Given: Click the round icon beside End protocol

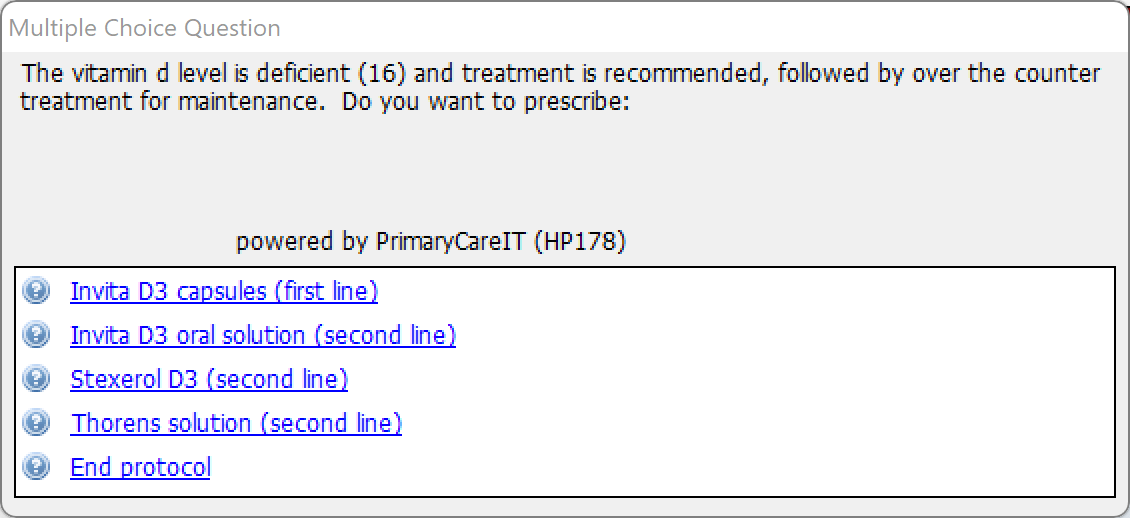Looking at the screenshot, I should click(x=36, y=467).
